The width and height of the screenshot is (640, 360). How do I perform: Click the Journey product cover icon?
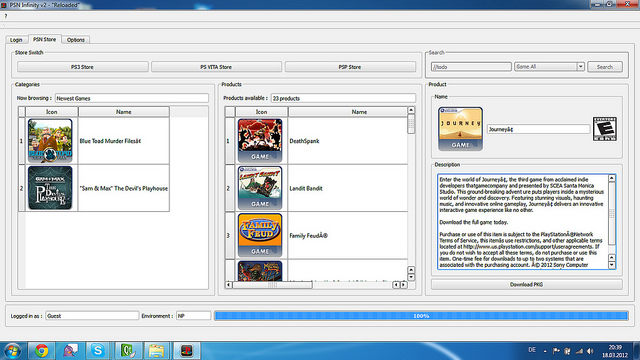coord(460,129)
